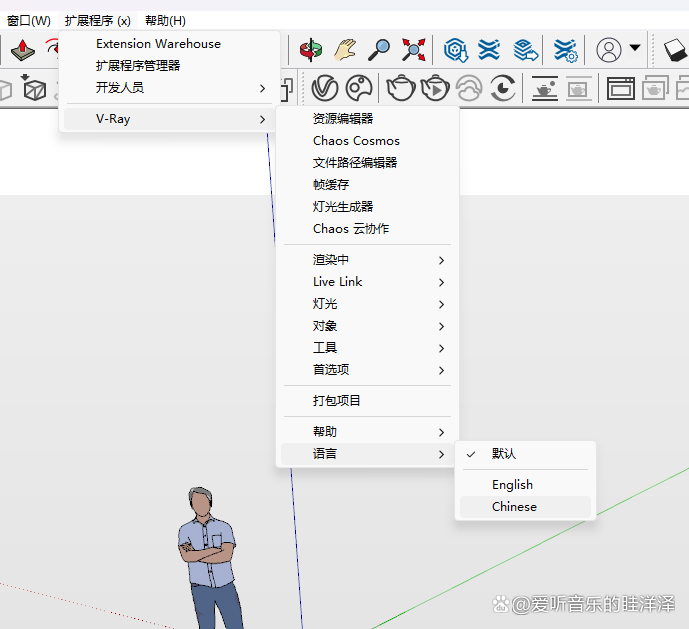Choose Chaos Cosmos menu entry
Viewport: 689px width, 629px height.
367,141
